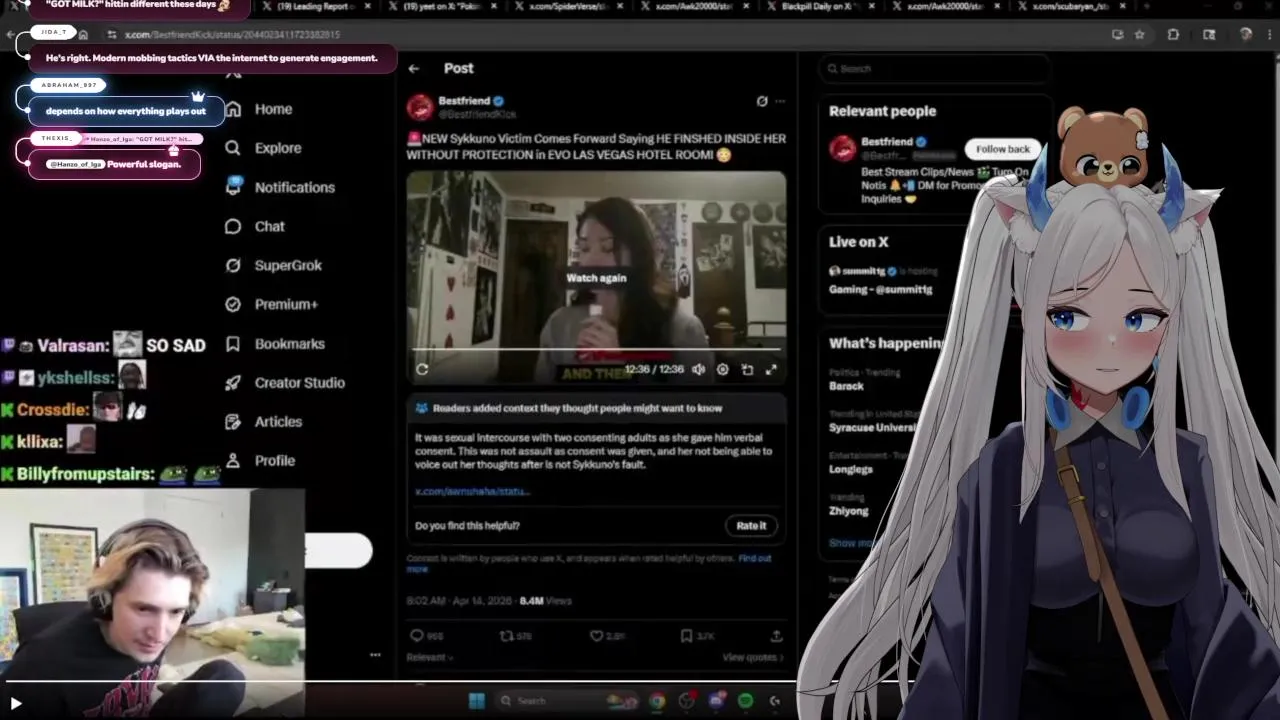Screen dimensions: 1280x720
Task: Open browser profile avatar
Action: pos(1245,34)
